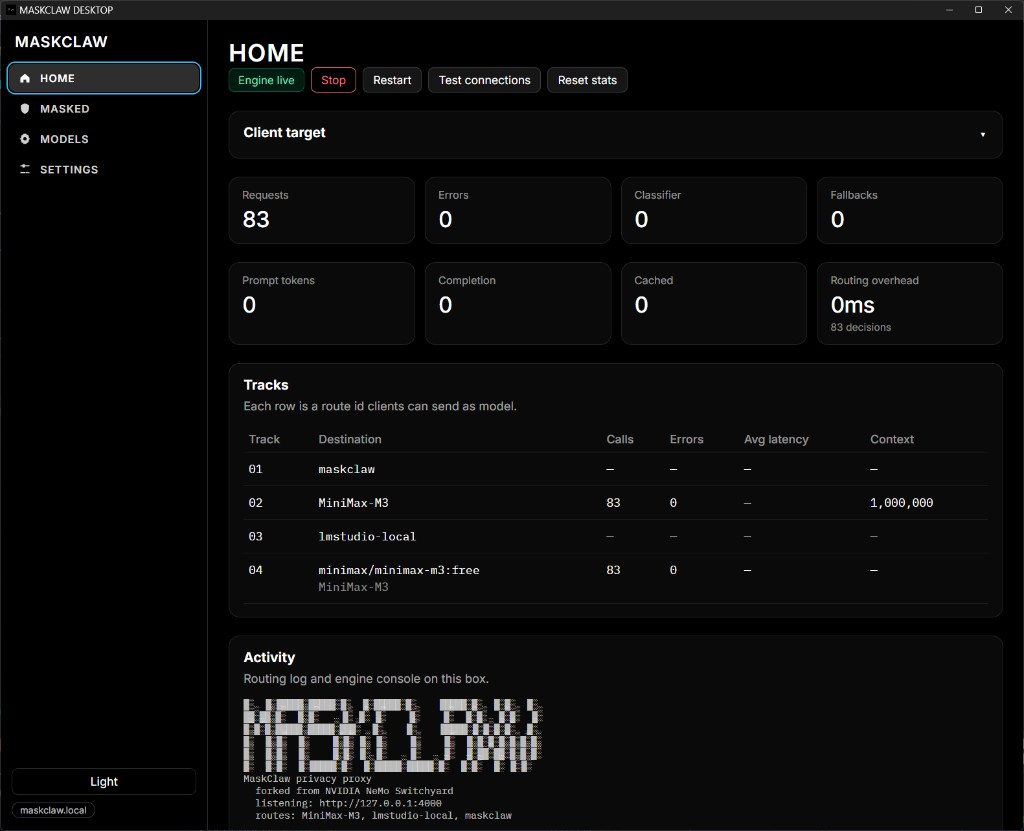Click the Track column header
This screenshot has width=1024, height=831.
coord(264,440)
